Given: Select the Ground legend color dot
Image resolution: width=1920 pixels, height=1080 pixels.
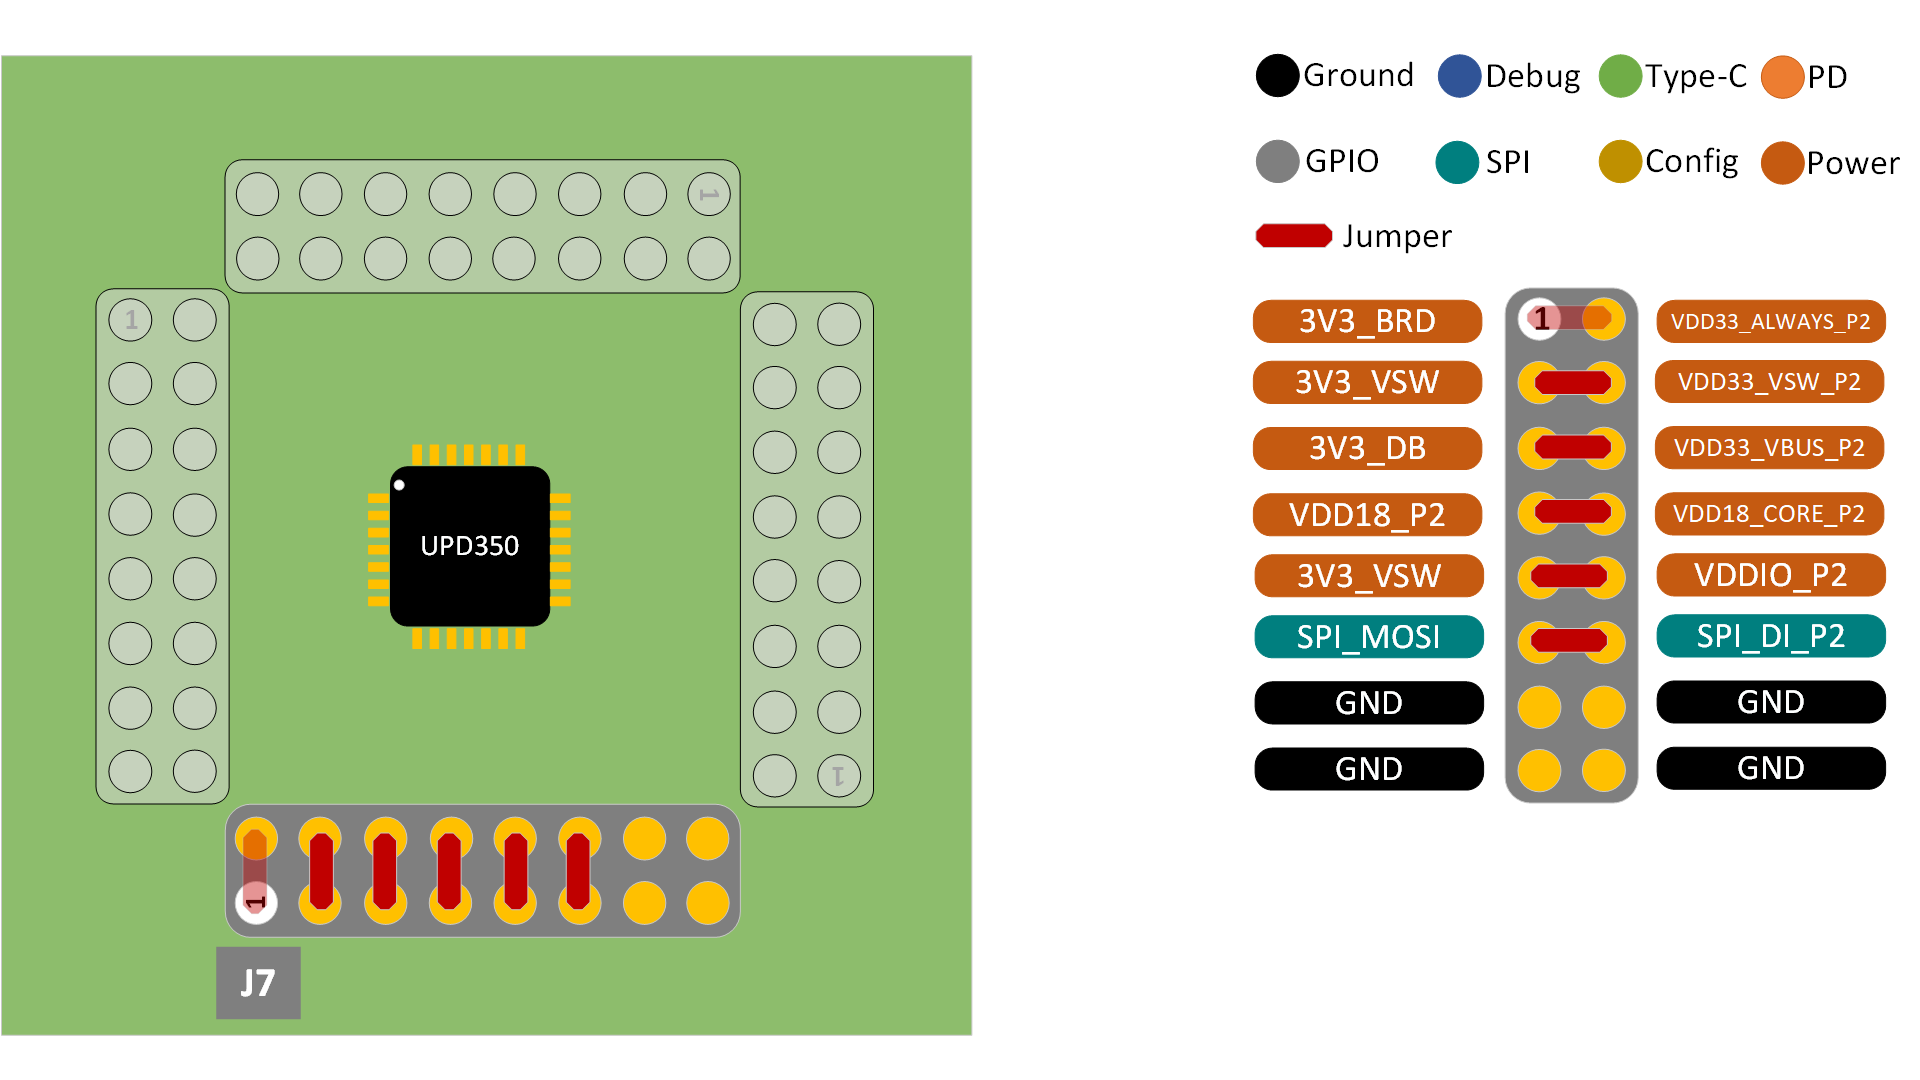Looking at the screenshot, I should 1277,75.
